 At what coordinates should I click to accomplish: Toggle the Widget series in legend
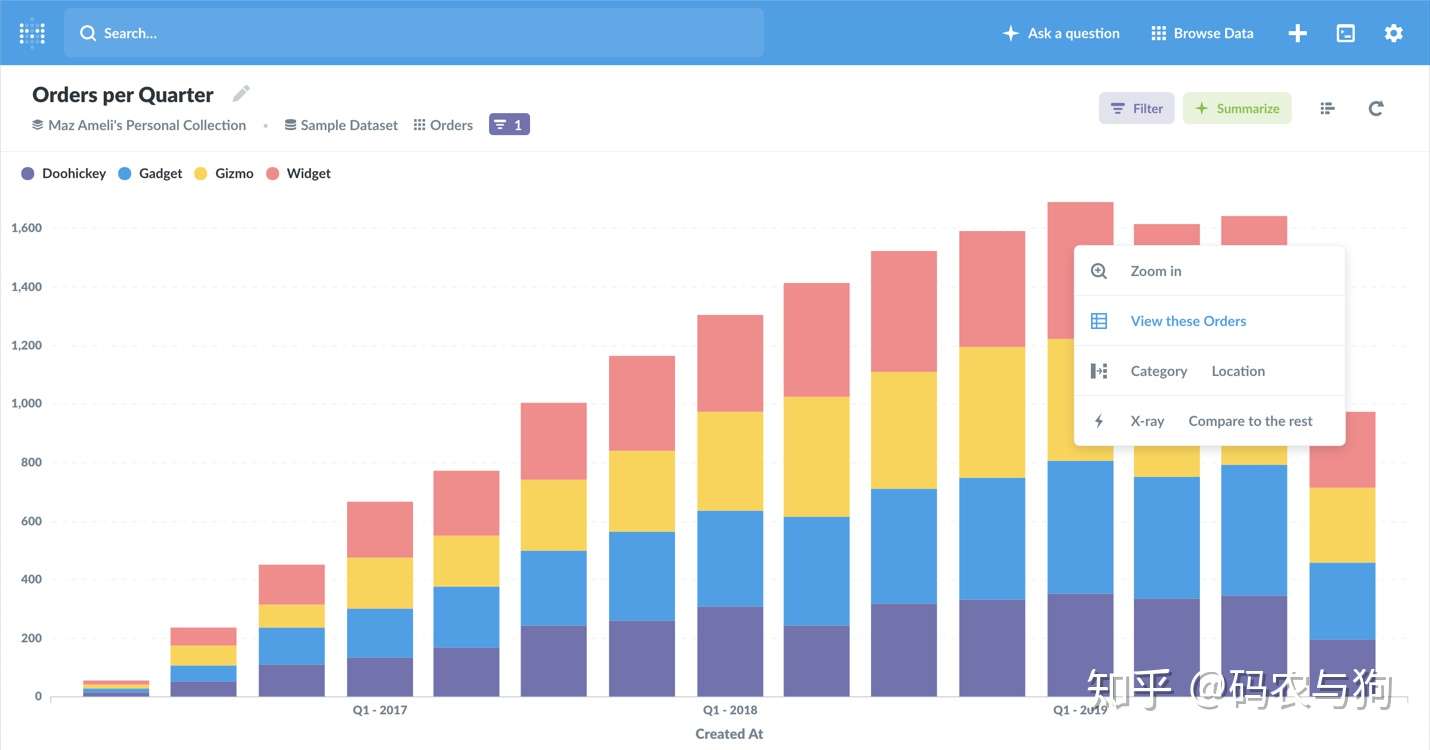coord(299,173)
